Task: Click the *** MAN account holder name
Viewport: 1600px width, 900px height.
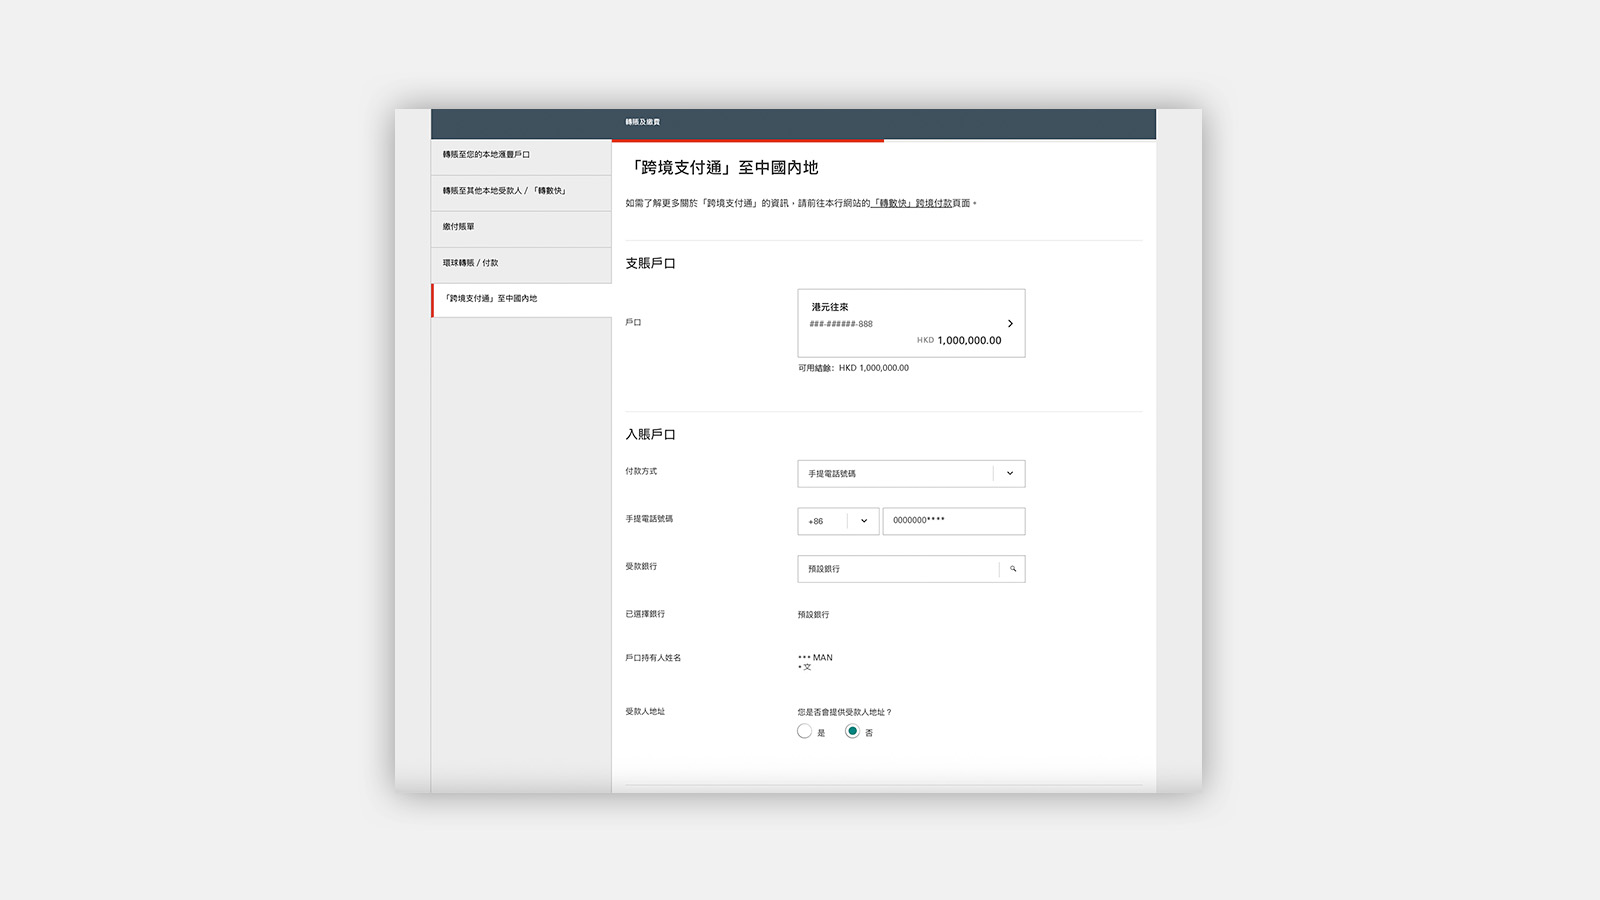Action: point(815,658)
